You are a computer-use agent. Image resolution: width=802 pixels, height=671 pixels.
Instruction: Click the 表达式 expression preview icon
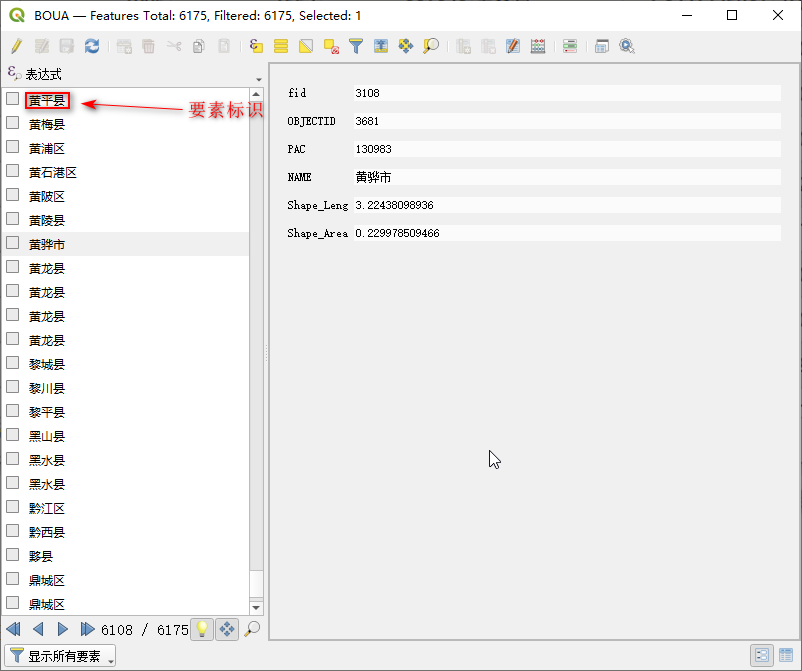tap(14, 73)
